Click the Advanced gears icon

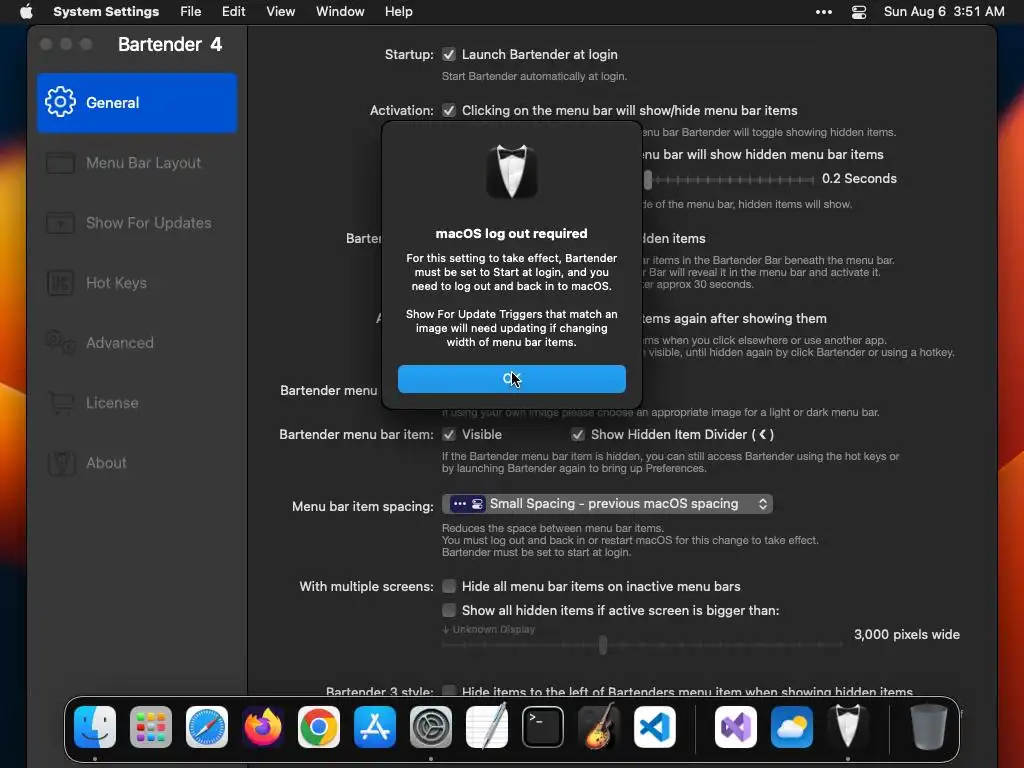(x=60, y=342)
